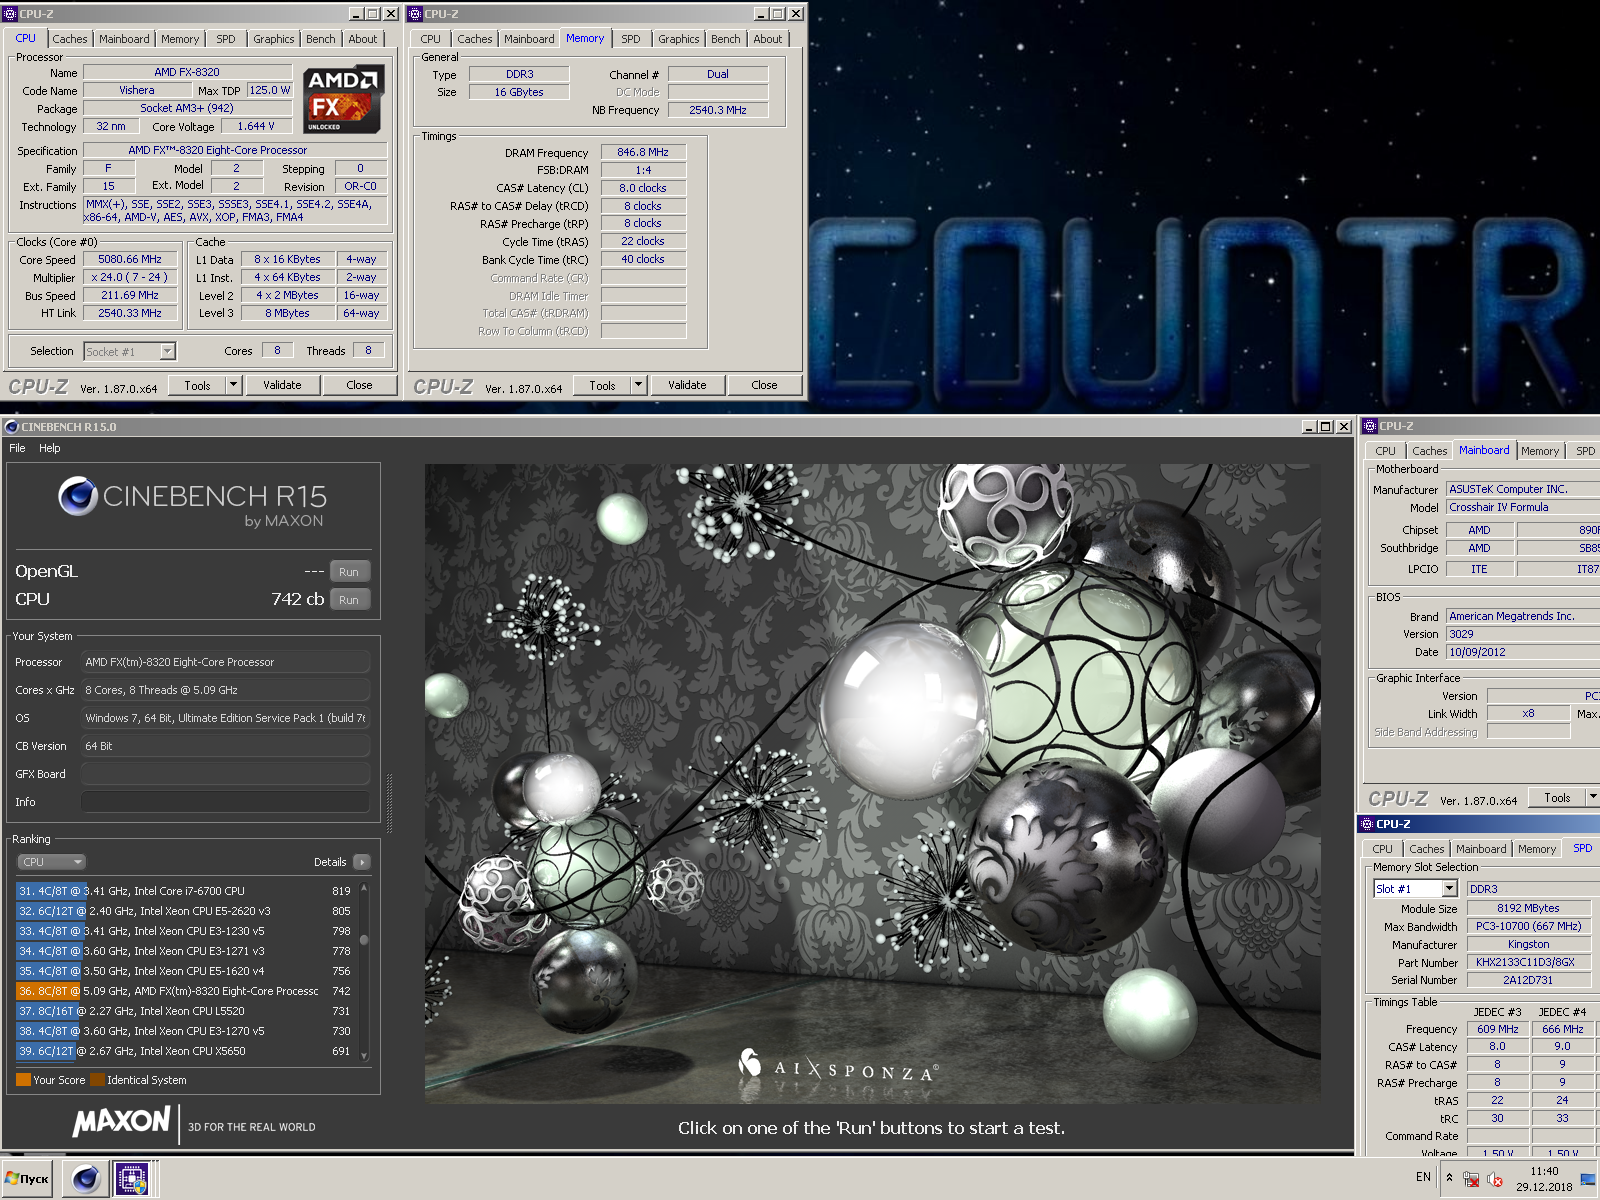This screenshot has width=1600, height=1200.
Task: Click the CPU score value 742 cb
Action: (x=298, y=599)
